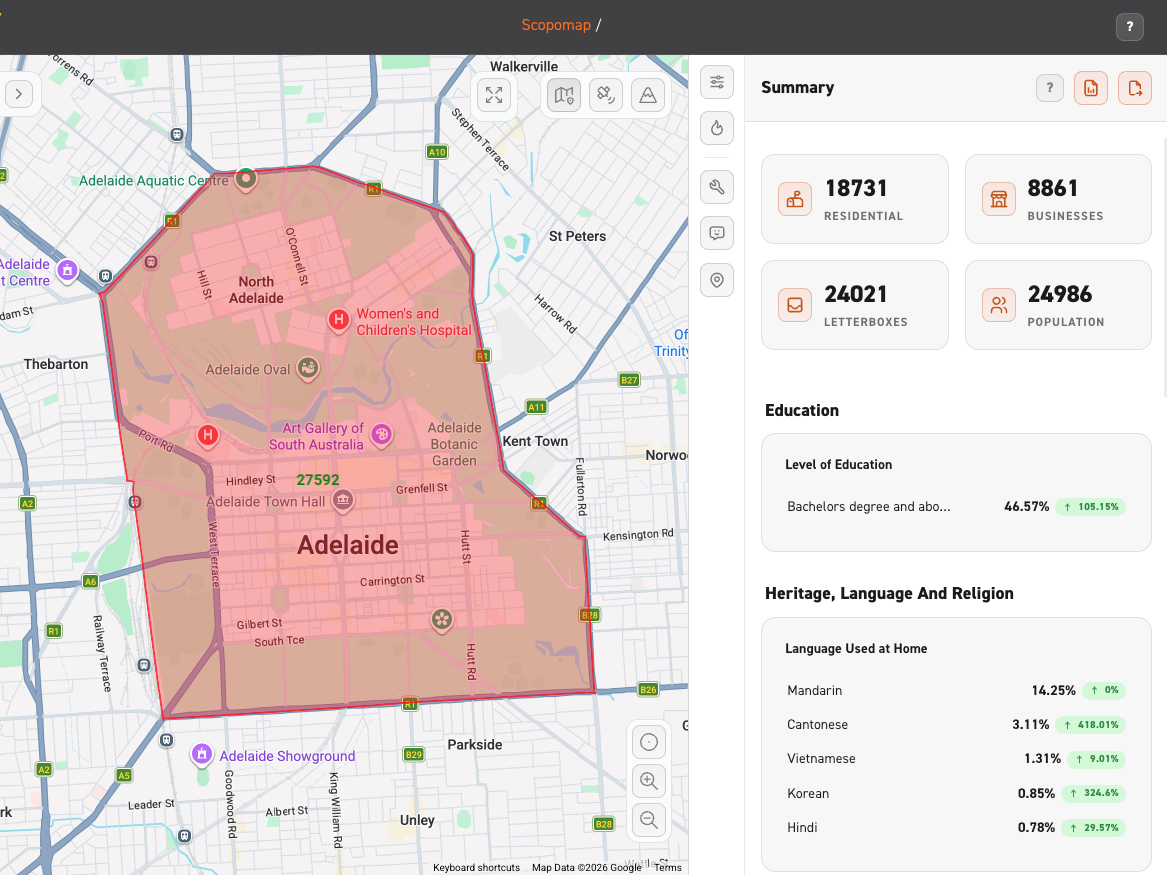Click the Adelaide city label
Viewport: 1167px width, 875px height.
pos(348,545)
